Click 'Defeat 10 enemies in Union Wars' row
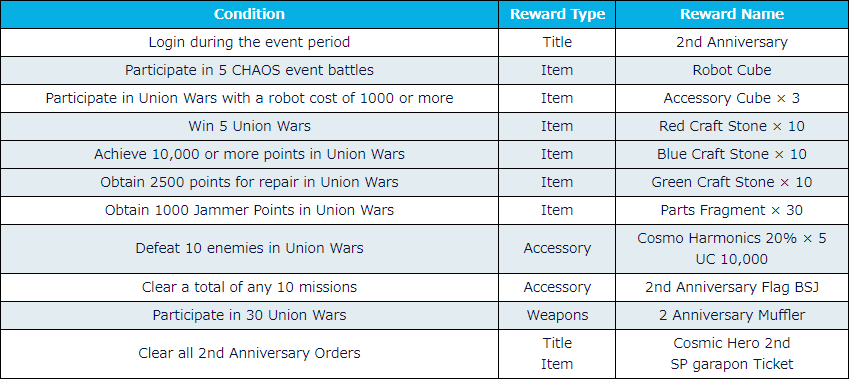Screen dimensions: 849x379 click(x=424, y=249)
